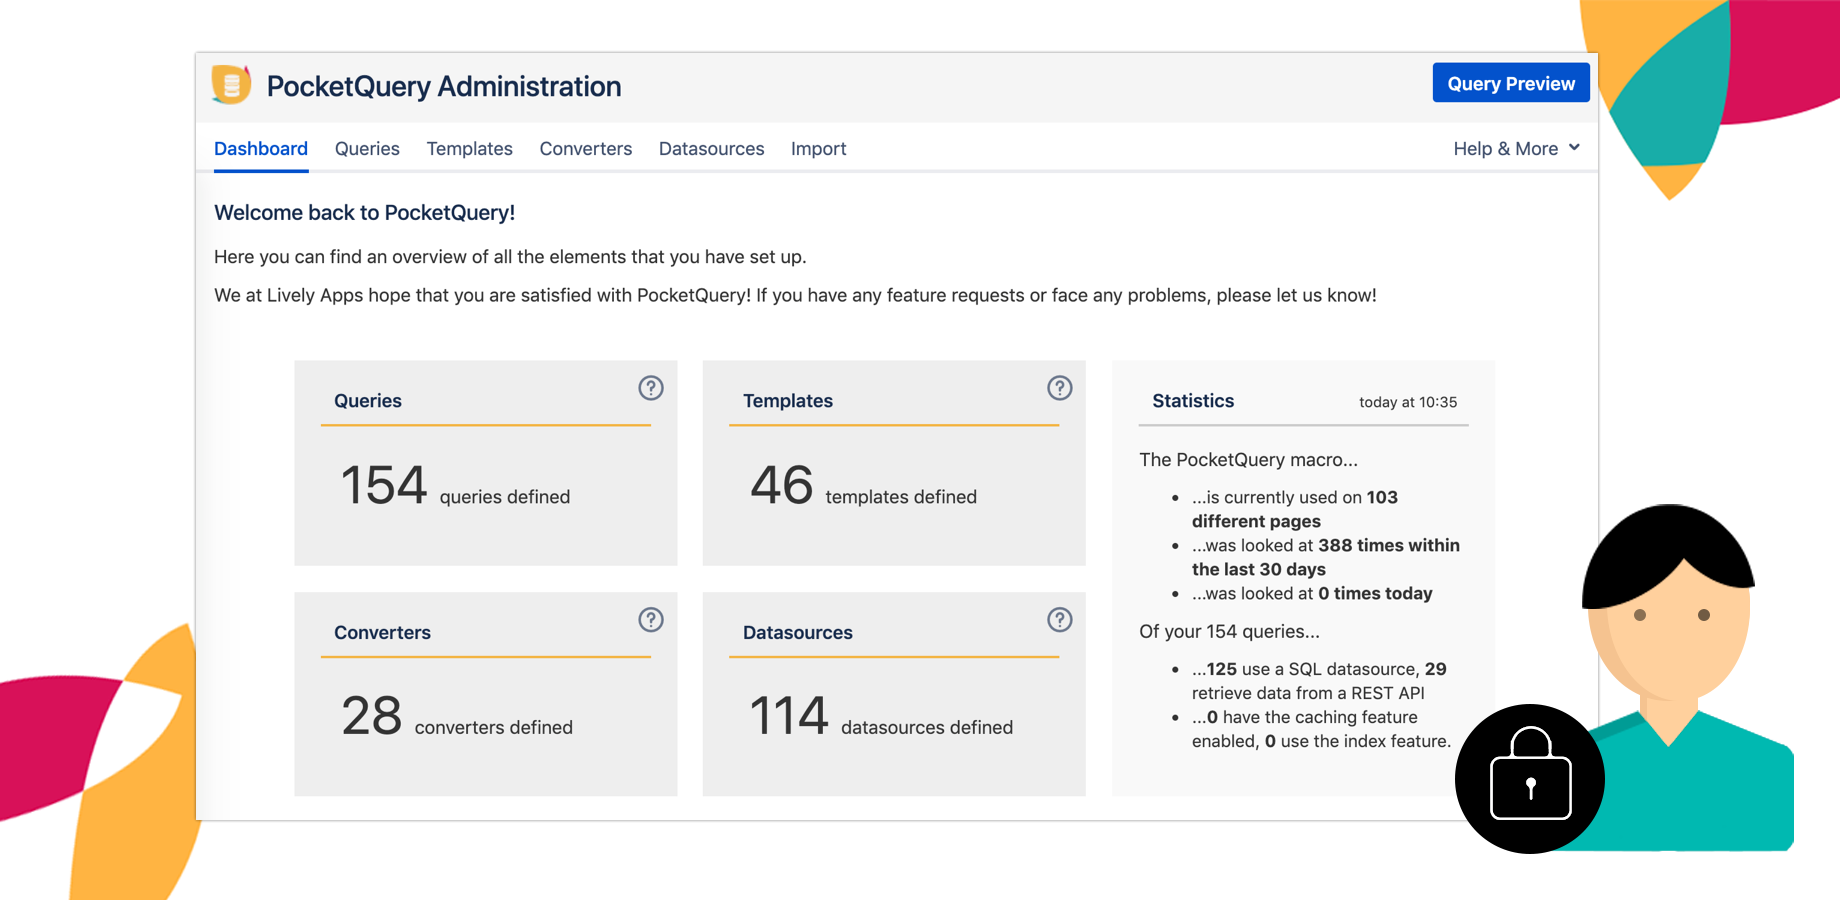Click the Statistics panel heading
Viewport: 1840px width, 900px height.
click(x=1193, y=401)
